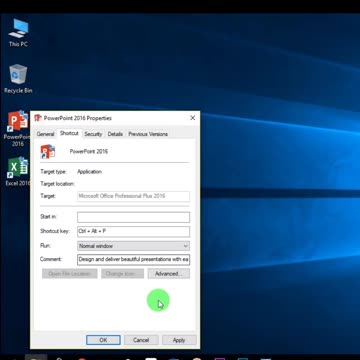This screenshot has width=360, height=360.
Task: Click into the Comment text field
Action: coord(133,259)
